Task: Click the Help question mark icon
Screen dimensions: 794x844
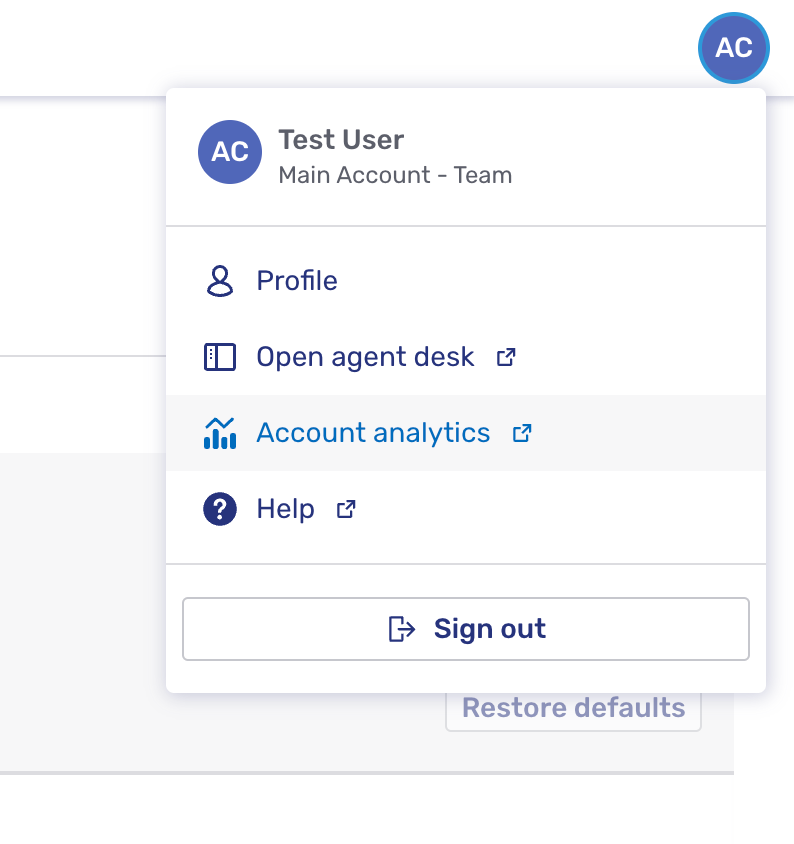Action: (x=218, y=508)
